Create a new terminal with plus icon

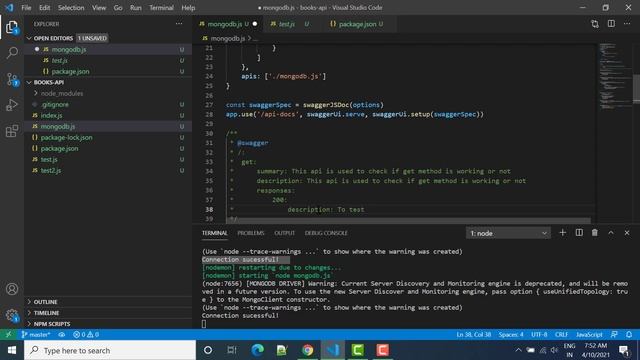(562, 233)
